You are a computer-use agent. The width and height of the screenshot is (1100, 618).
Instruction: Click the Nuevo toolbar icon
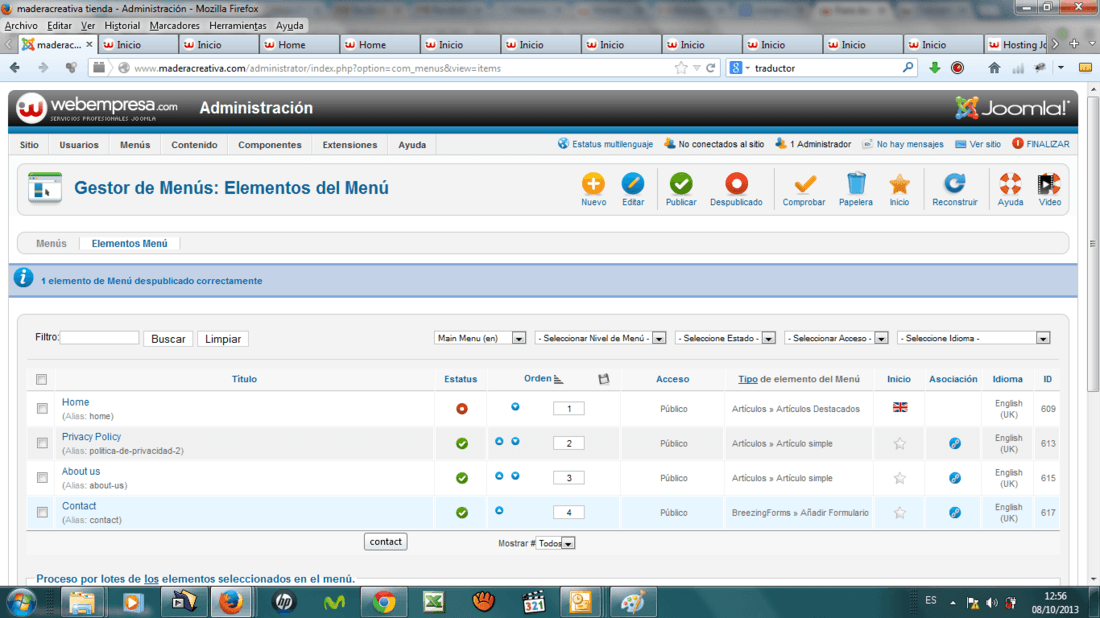593,184
